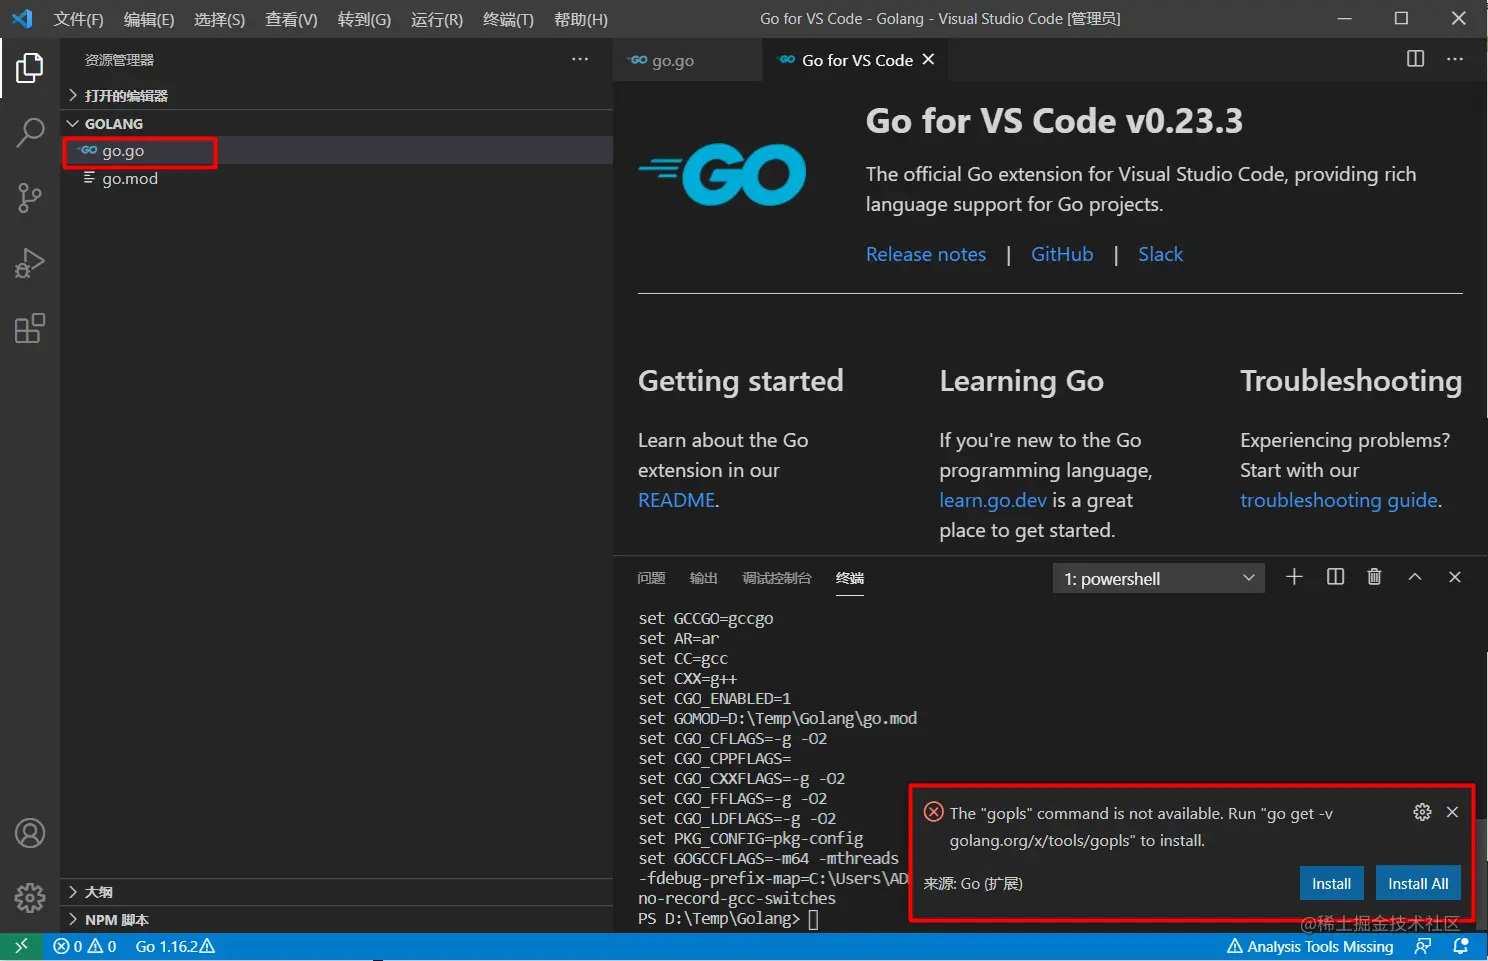Open the troubleshooting guide link
The height and width of the screenshot is (961, 1488).
(1339, 500)
